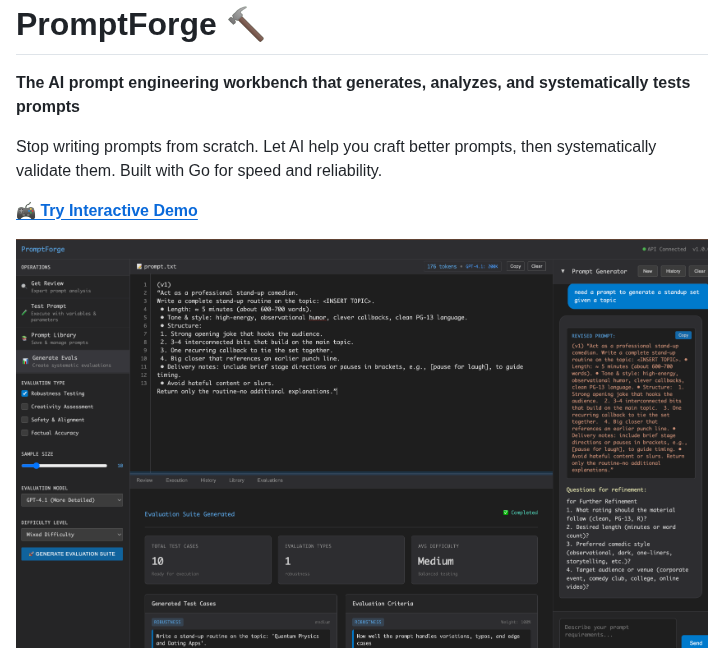Click the green Completed check icon
This screenshot has width=722, height=653.
(506, 513)
